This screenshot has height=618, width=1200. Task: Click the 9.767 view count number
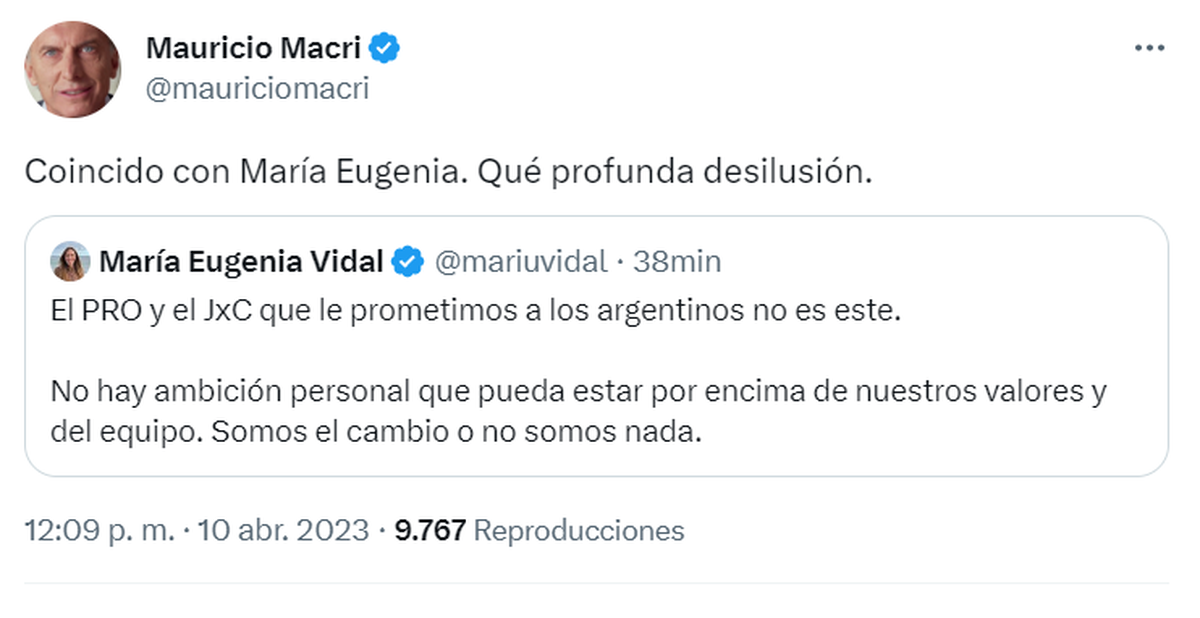click(x=430, y=530)
